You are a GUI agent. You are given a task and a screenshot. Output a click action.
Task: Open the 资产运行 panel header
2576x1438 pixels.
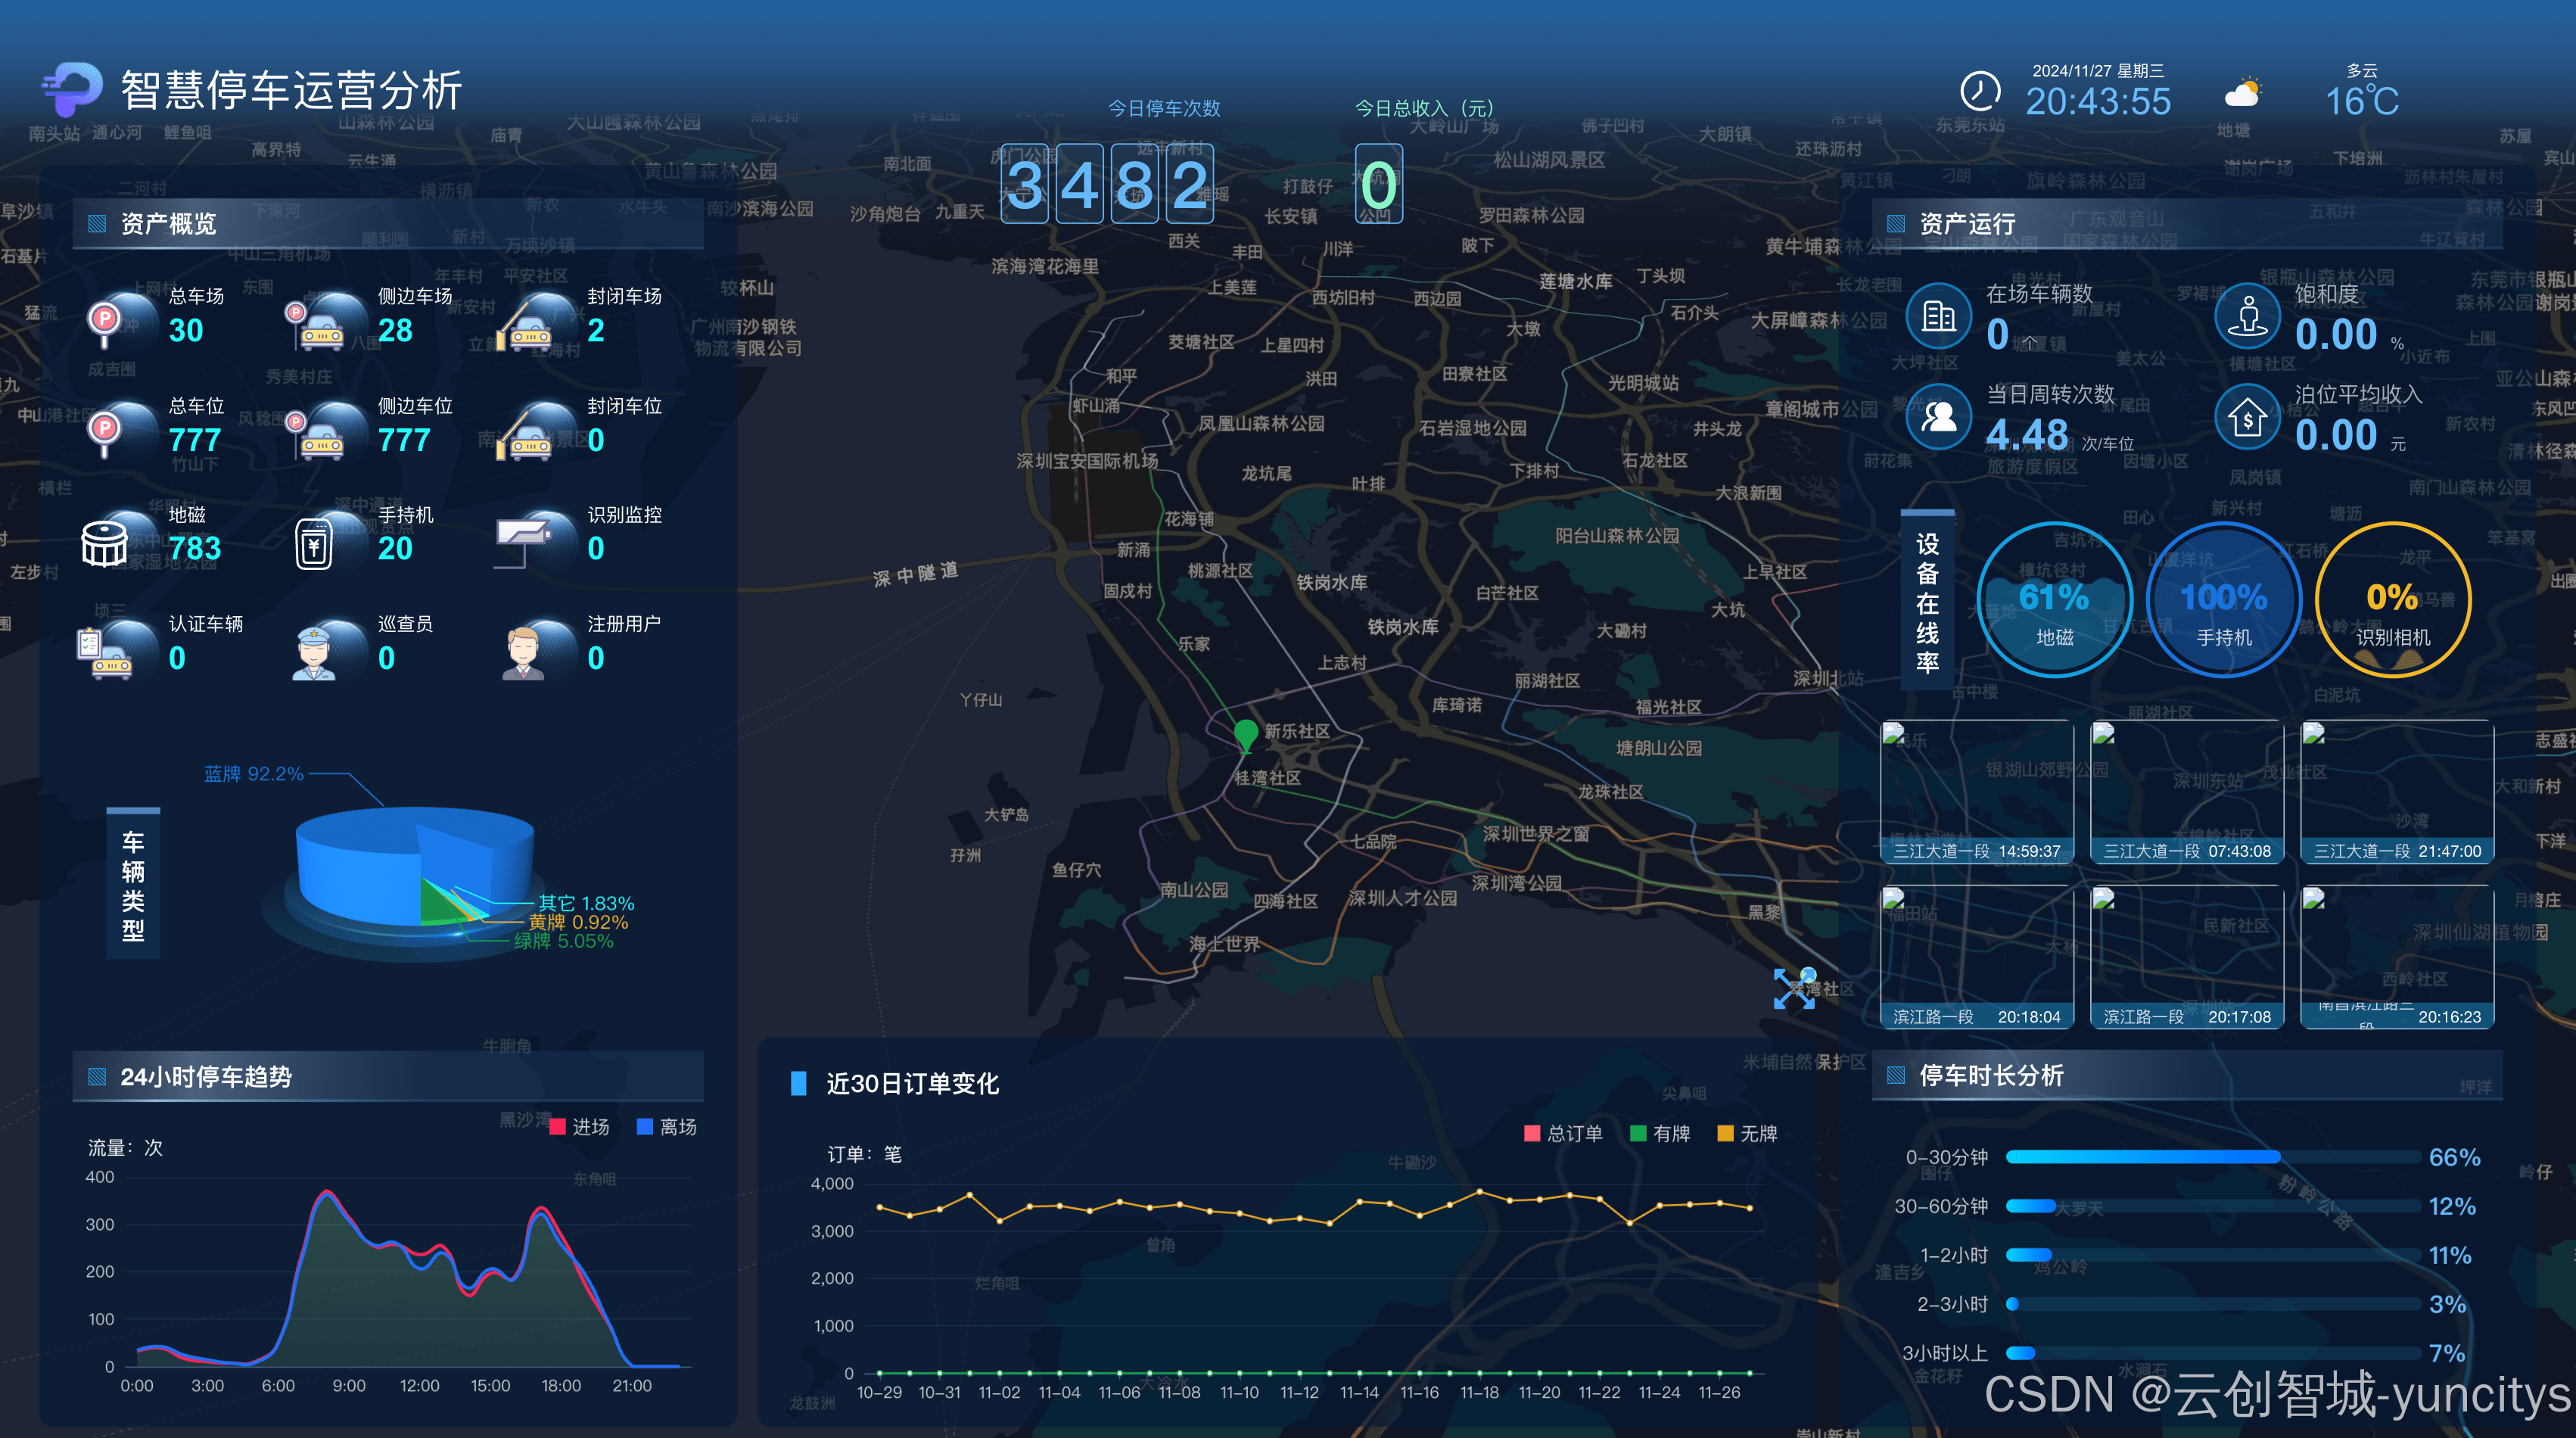point(2187,223)
